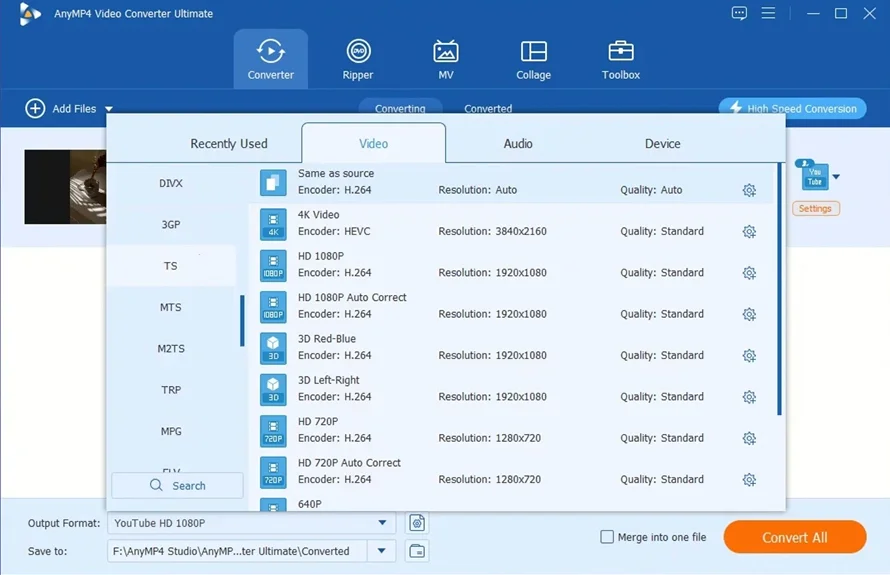This screenshot has height=575, width=890.
Task: Choose the 640P preset
Action: pyautogui.click(x=511, y=503)
